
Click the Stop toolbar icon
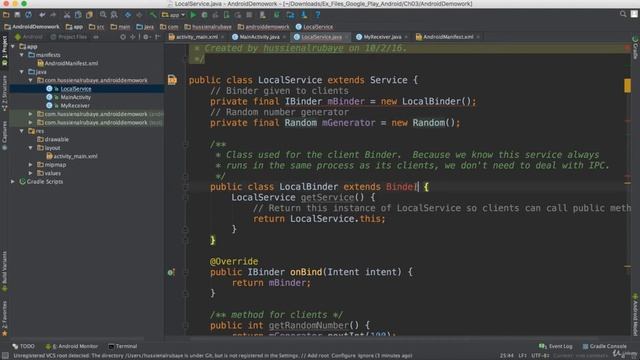249,15
